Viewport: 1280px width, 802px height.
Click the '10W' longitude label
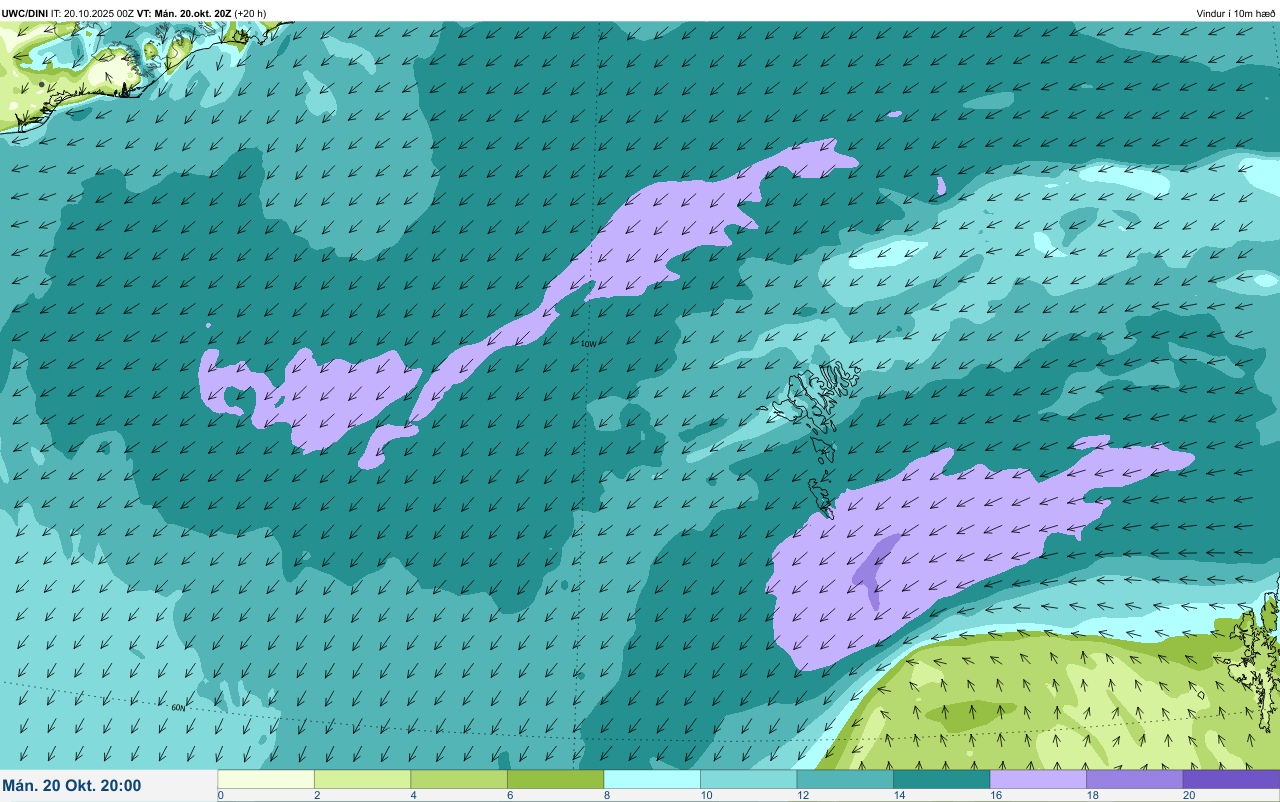click(588, 344)
